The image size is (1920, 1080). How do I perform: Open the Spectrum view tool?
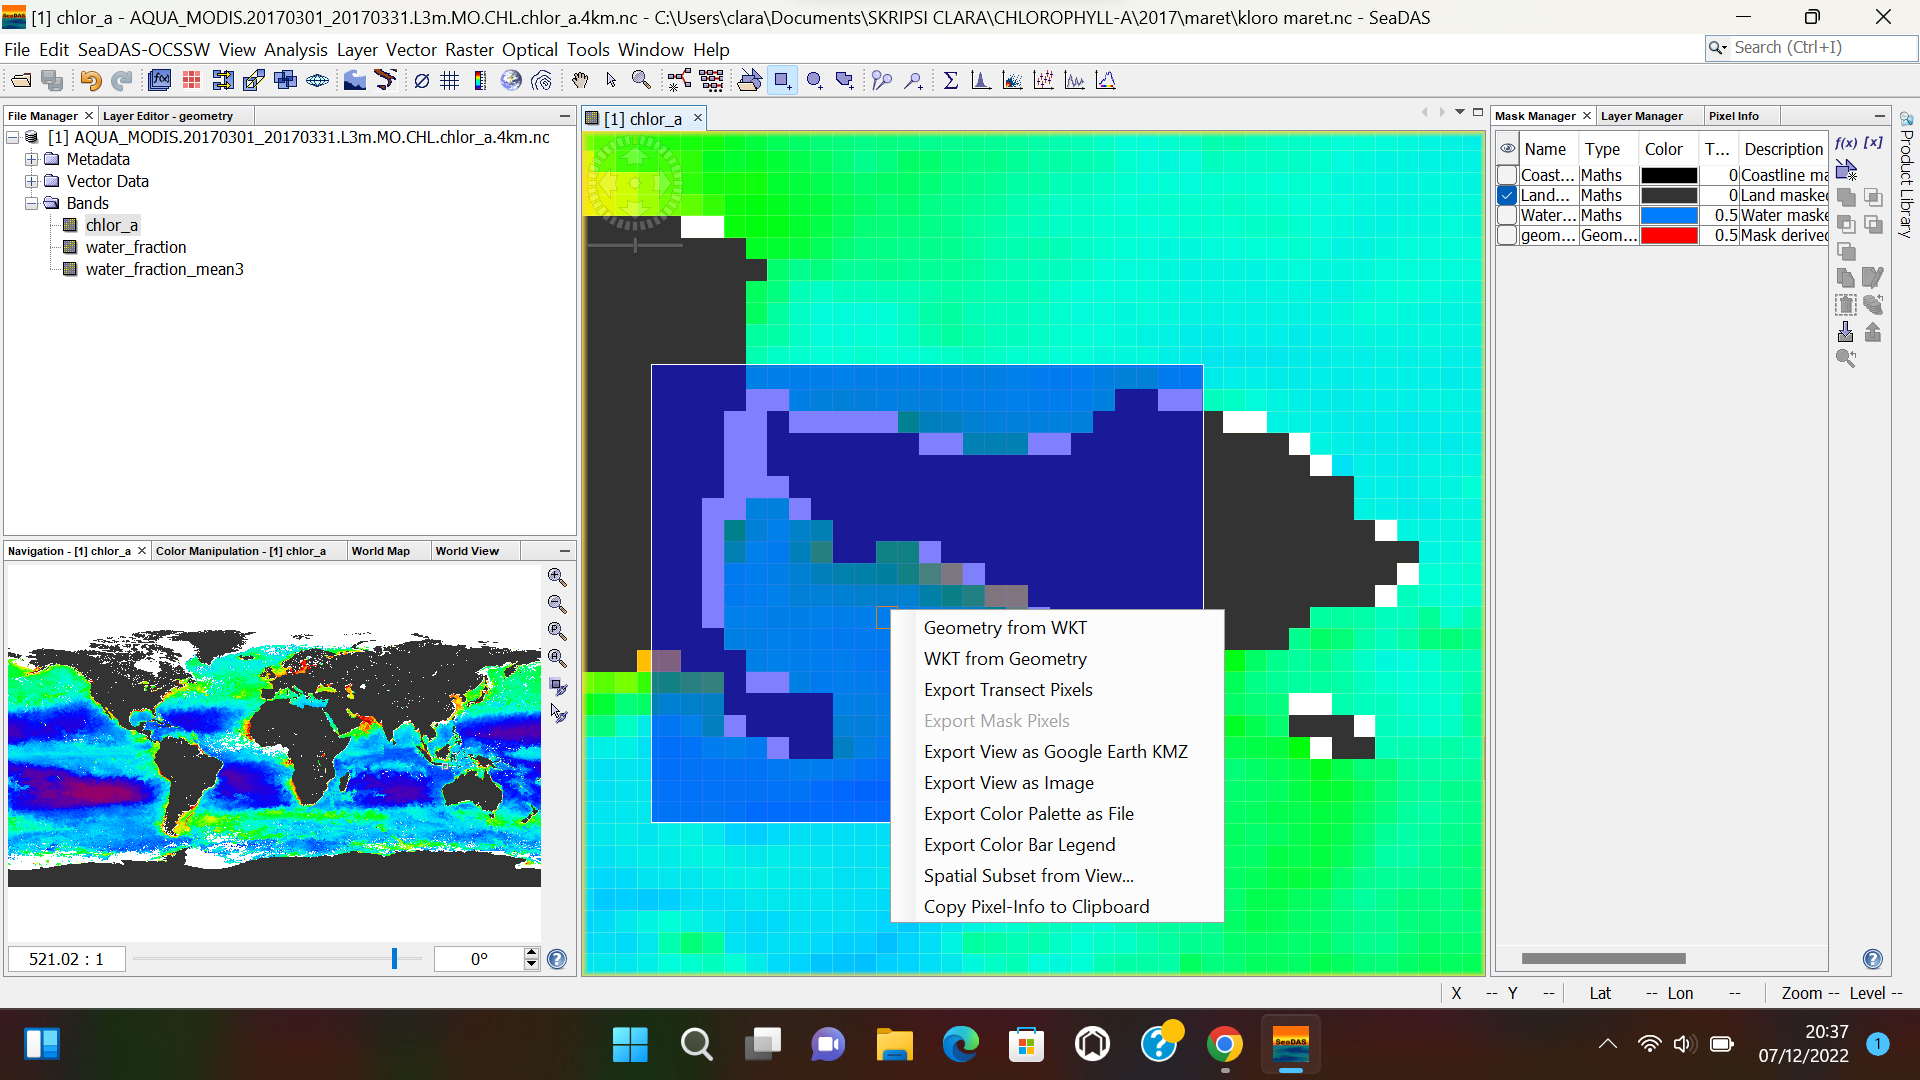point(1105,81)
